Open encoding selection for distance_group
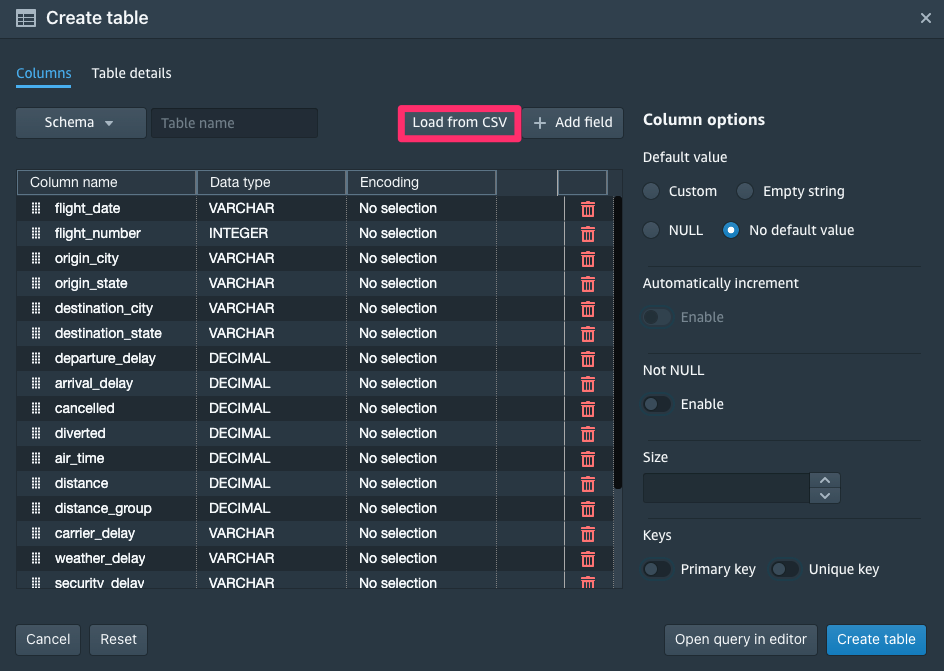The height and width of the screenshot is (671, 944). [x=421, y=508]
